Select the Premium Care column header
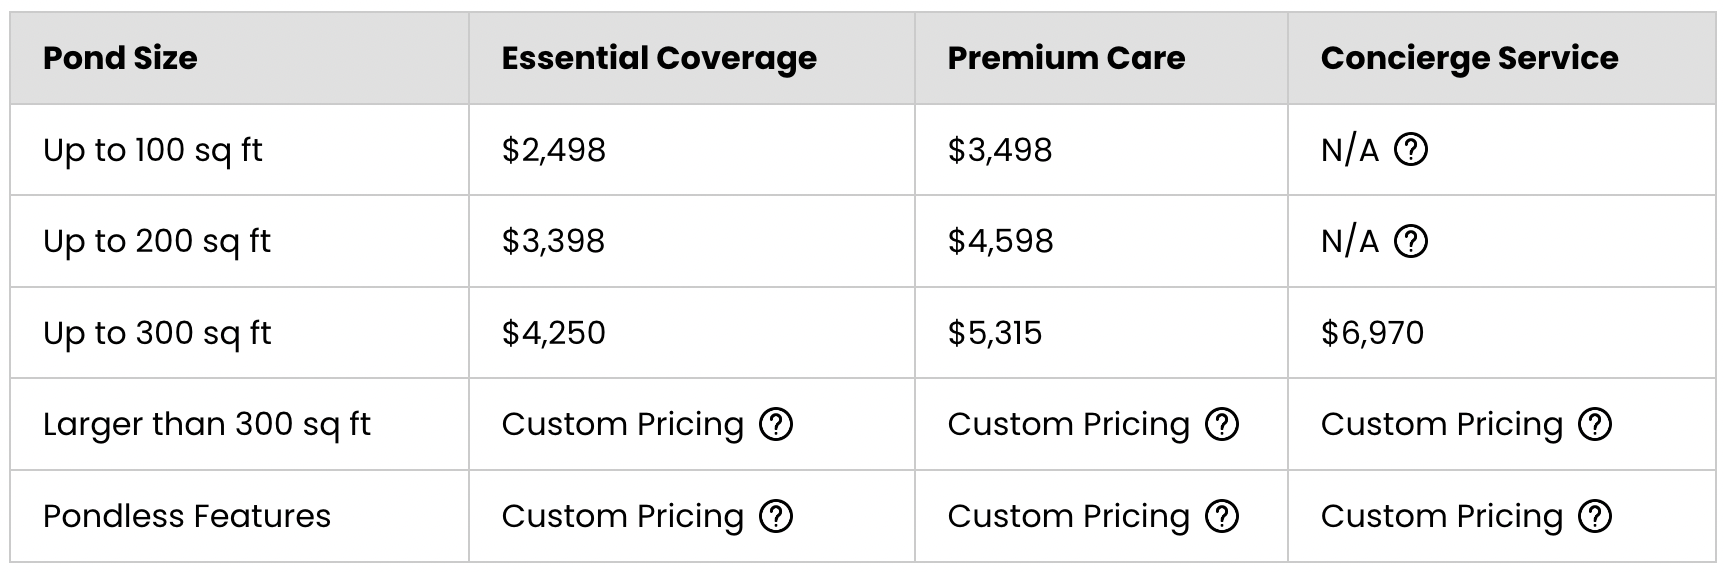The height and width of the screenshot is (572, 1724). coord(1066,58)
